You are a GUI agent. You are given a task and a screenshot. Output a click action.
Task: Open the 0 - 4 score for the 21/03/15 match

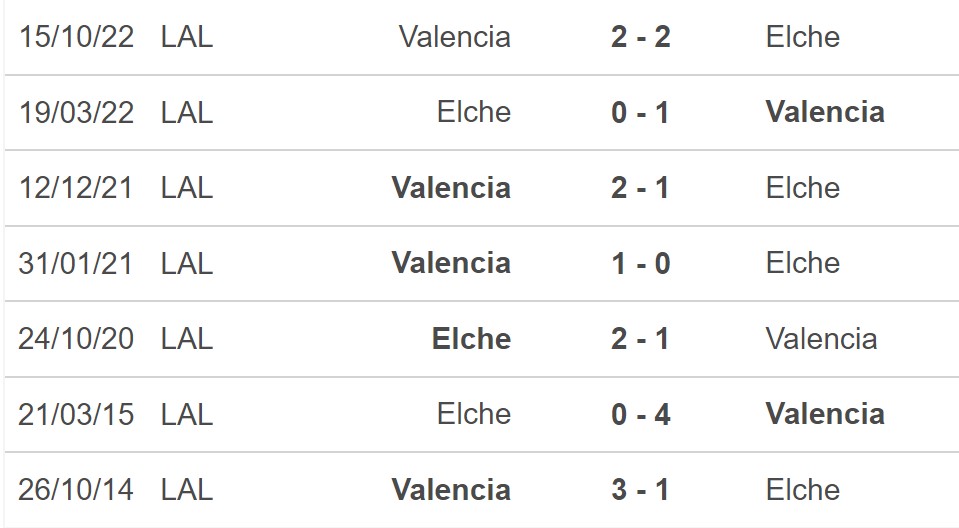tap(640, 415)
